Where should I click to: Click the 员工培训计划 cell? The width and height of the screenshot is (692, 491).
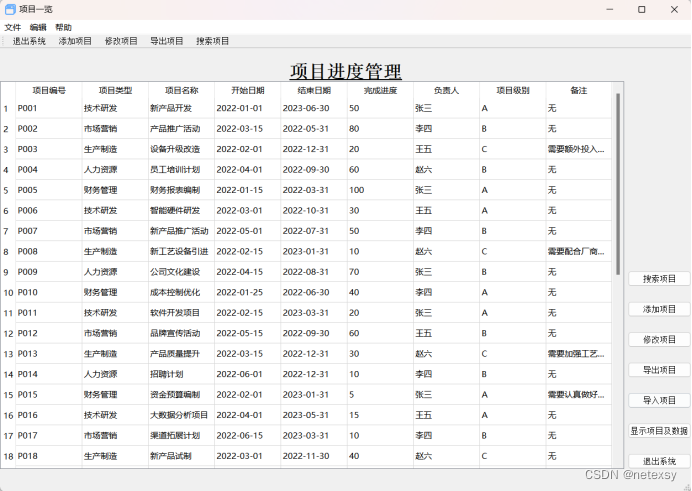181,169
